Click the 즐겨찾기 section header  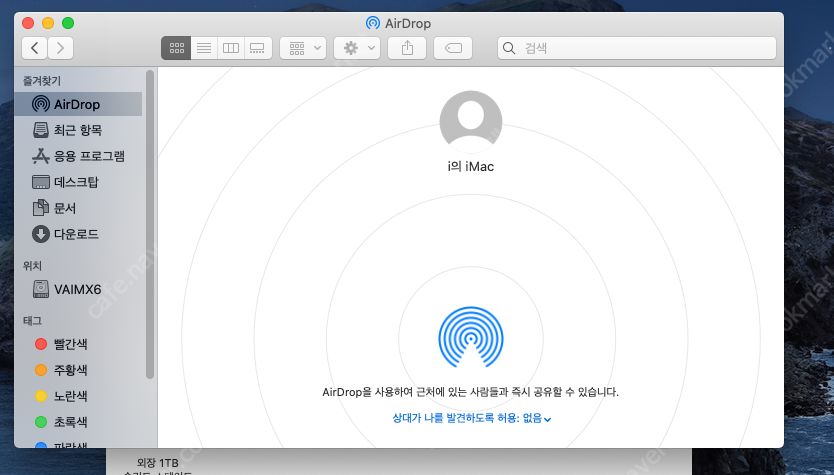click(x=41, y=81)
